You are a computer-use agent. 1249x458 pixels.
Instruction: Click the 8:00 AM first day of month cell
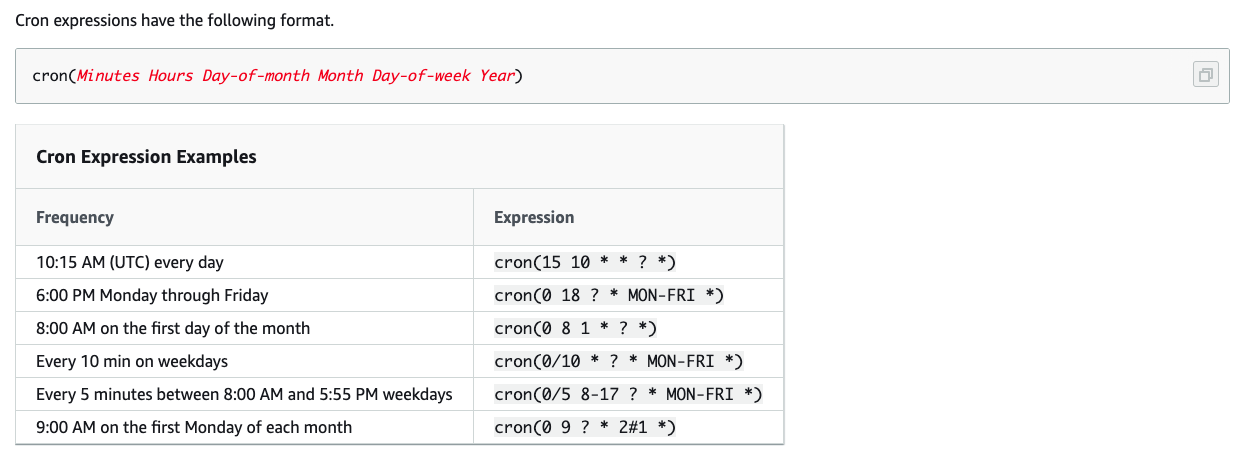point(173,328)
